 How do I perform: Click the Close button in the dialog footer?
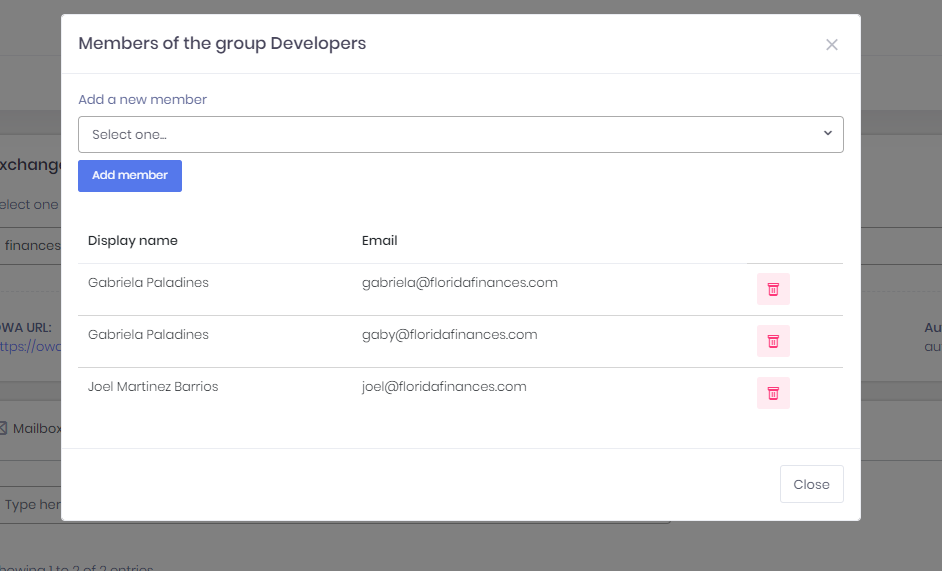click(811, 484)
